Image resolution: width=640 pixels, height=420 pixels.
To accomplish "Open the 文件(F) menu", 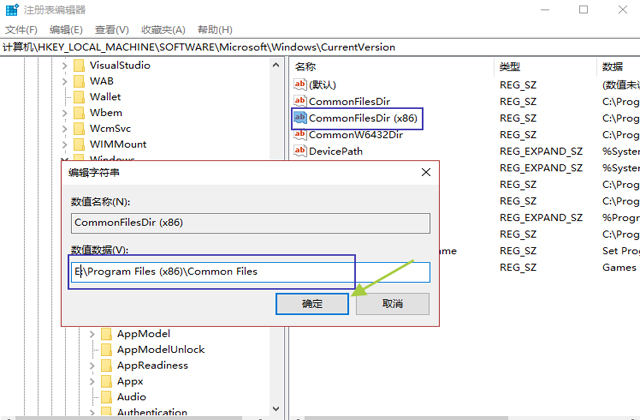I will pyautogui.click(x=21, y=30).
